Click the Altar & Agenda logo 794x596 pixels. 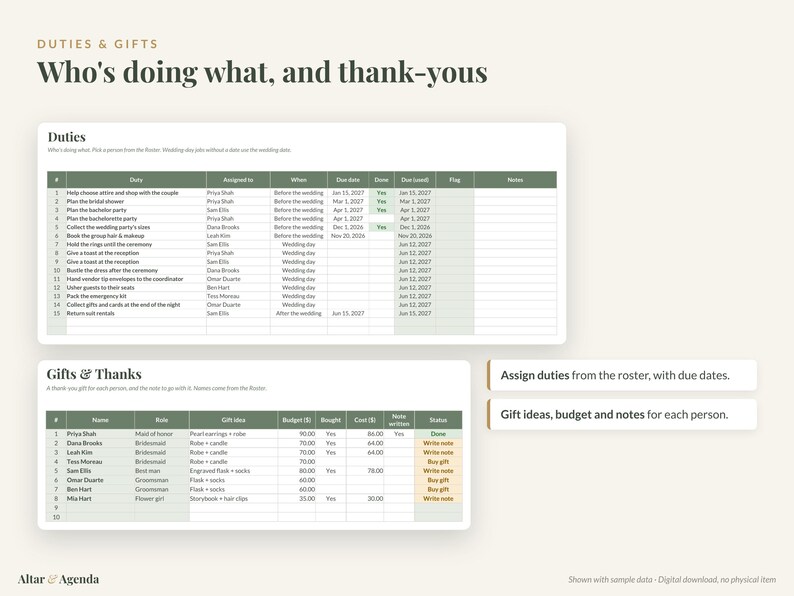point(58,579)
